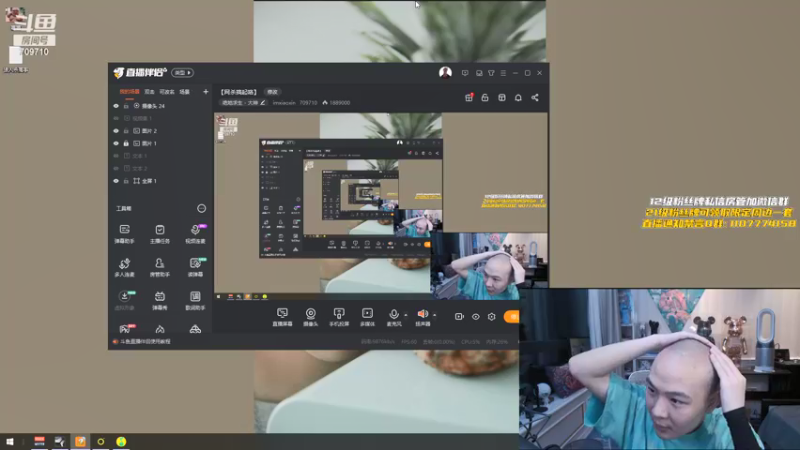800x450 pixels.
Task: Lock the 全屏 1 source
Action: coord(126,181)
